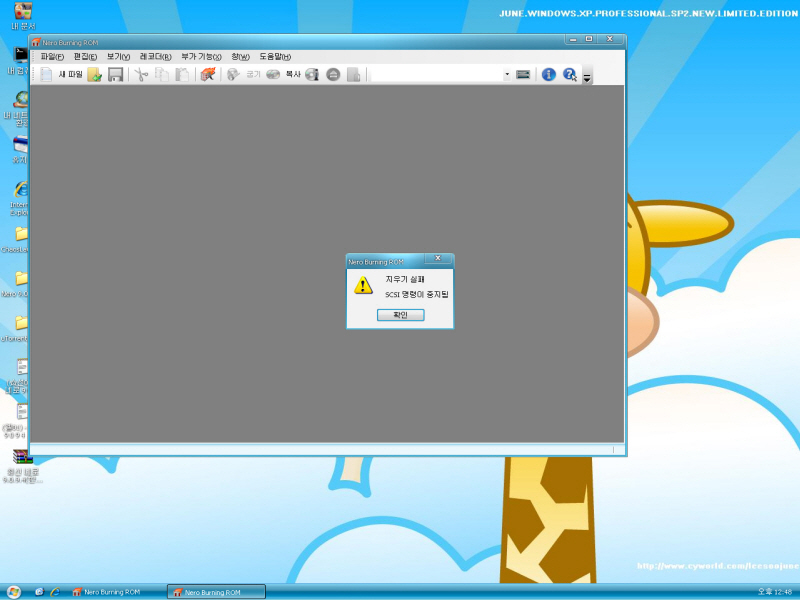
Task: Click the recorder drive icon beside dropdown
Action: point(523,74)
